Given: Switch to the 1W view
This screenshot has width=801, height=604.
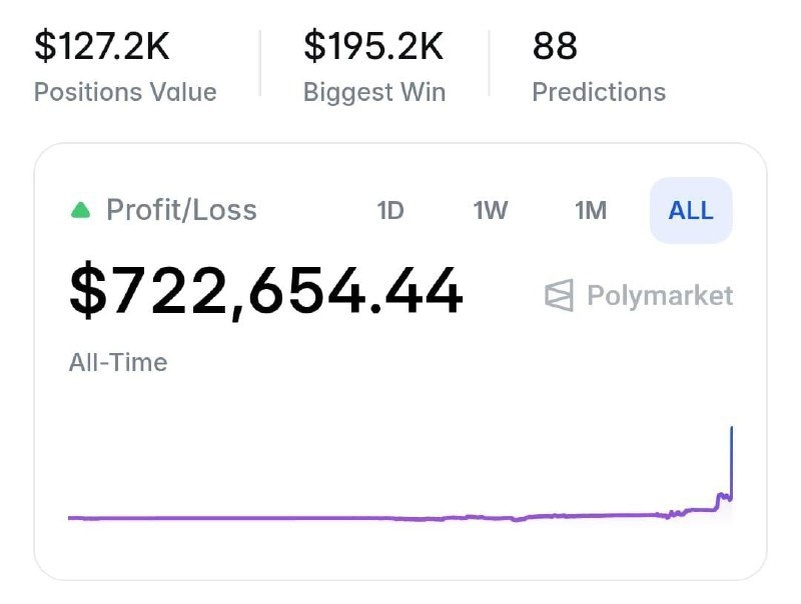Looking at the screenshot, I should 490,210.
